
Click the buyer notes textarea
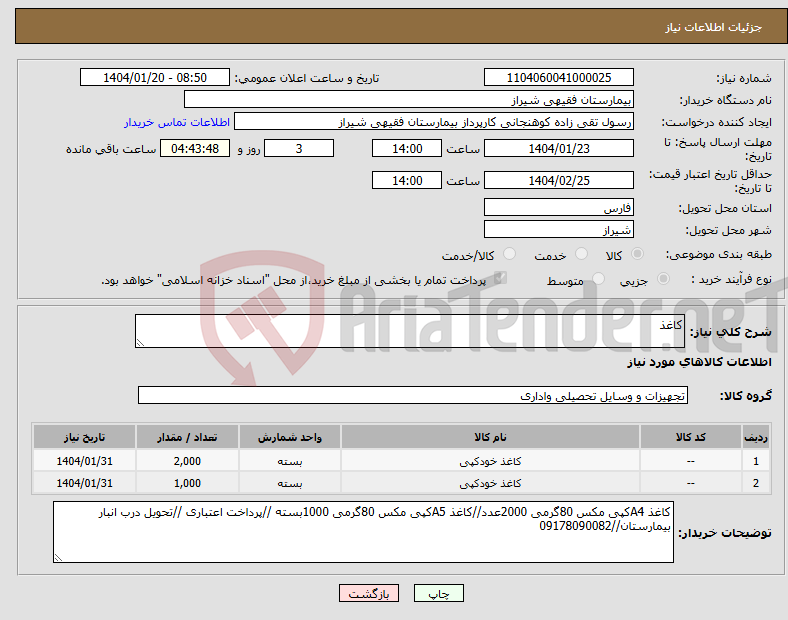[x=363, y=532]
